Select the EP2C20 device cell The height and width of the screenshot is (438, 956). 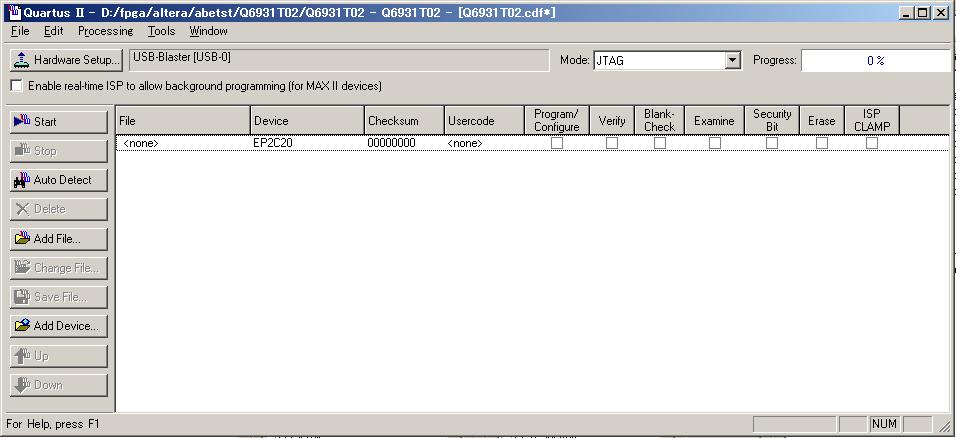307,143
